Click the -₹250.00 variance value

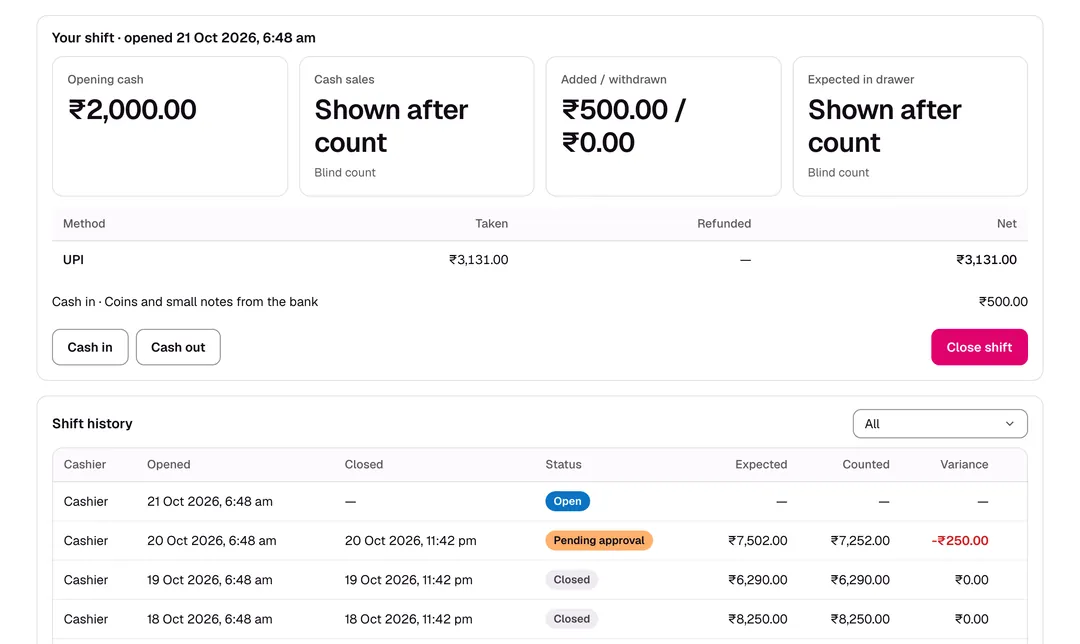tap(959, 541)
